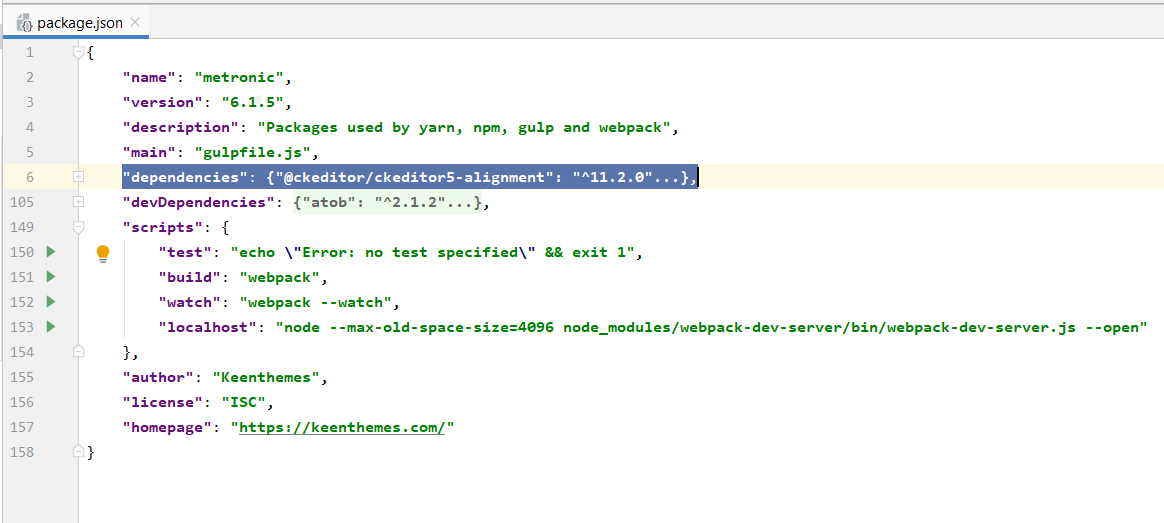This screenshot has height=523, width=1164.
Task: Collapse the scripts block at line 149
Action: [79, 227]
